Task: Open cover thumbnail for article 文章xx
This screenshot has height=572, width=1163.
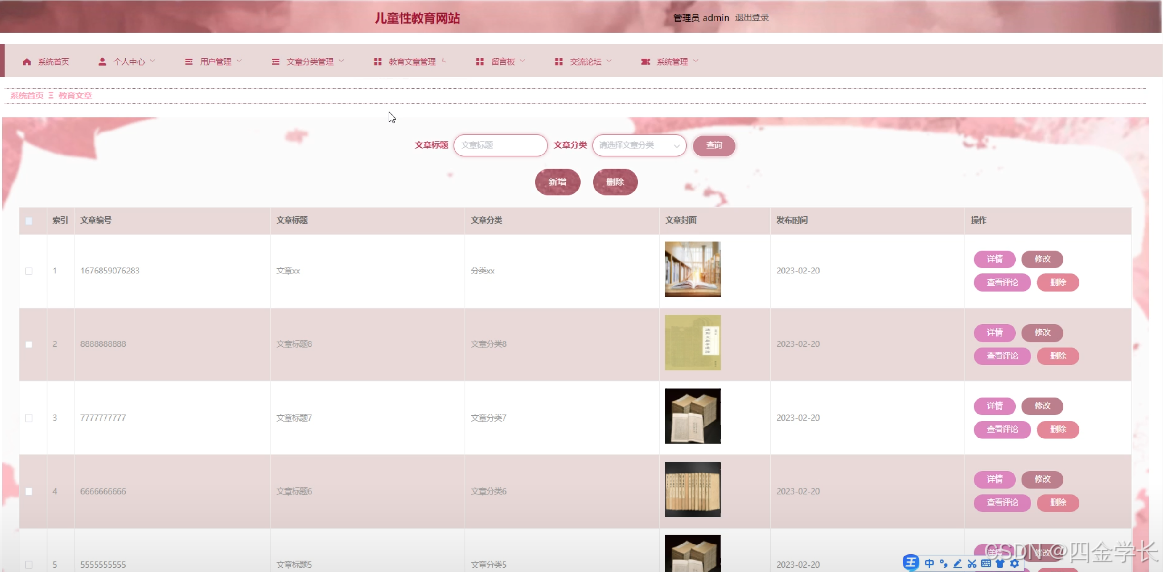Action: coord(693,269)
